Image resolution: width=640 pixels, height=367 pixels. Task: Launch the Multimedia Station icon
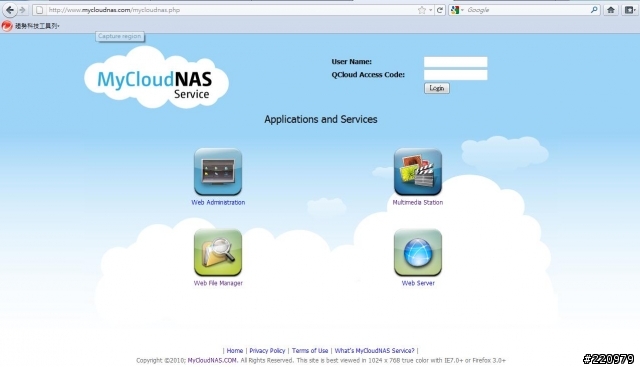pos(418,171)
